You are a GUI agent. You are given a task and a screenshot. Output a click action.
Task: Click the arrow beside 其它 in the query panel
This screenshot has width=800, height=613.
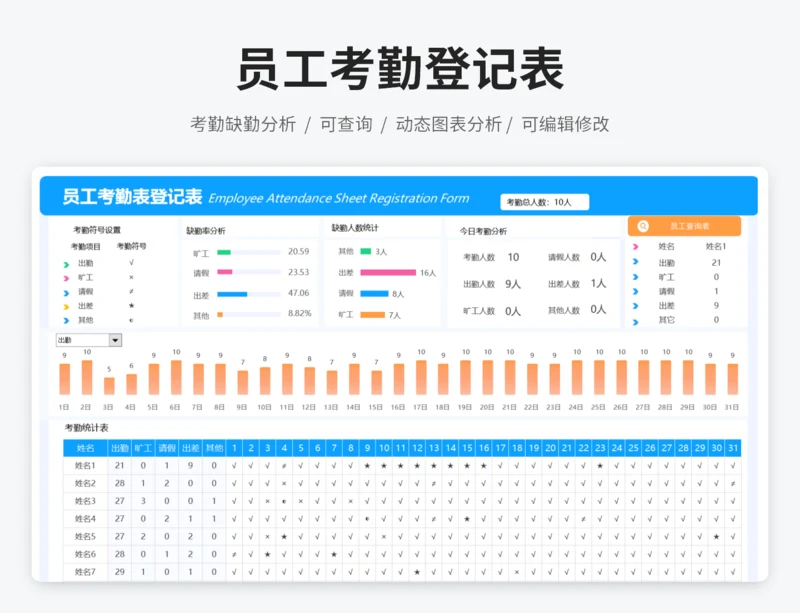636,322
